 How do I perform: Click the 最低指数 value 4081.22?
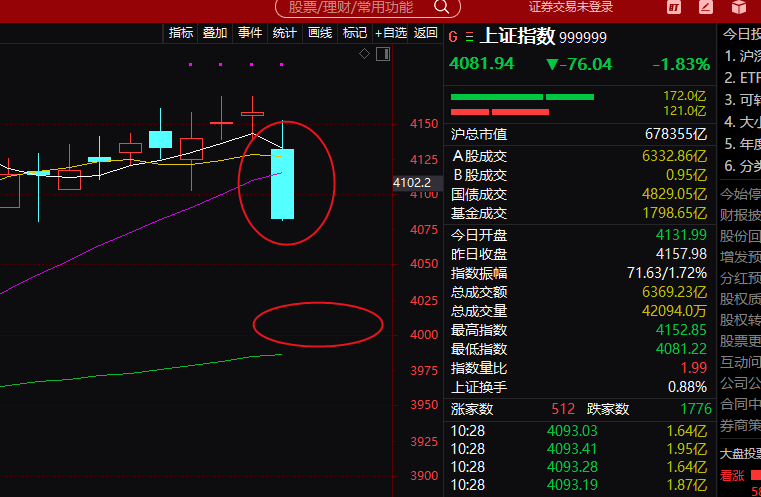coord(681,349)
